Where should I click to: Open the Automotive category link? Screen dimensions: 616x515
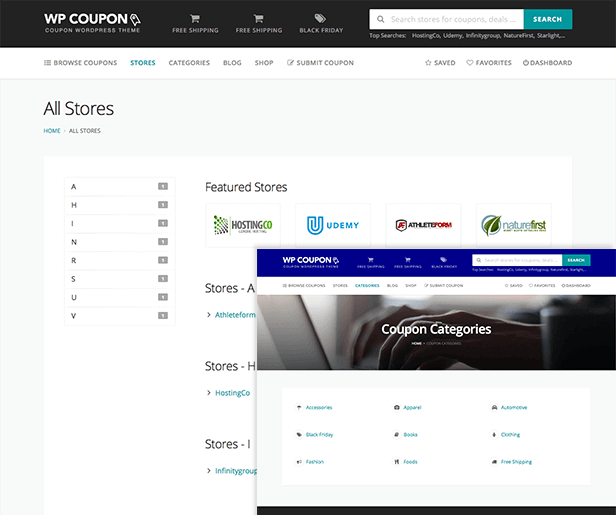point(514,408)
